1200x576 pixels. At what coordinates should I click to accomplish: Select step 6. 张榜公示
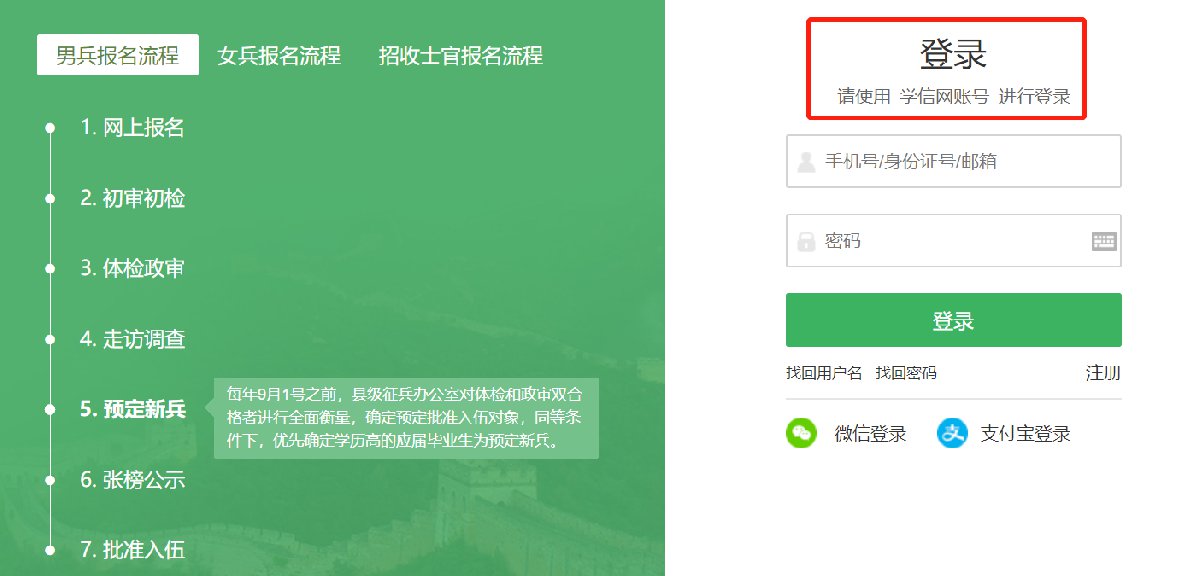pyautogui.click(x=132, y=480)
